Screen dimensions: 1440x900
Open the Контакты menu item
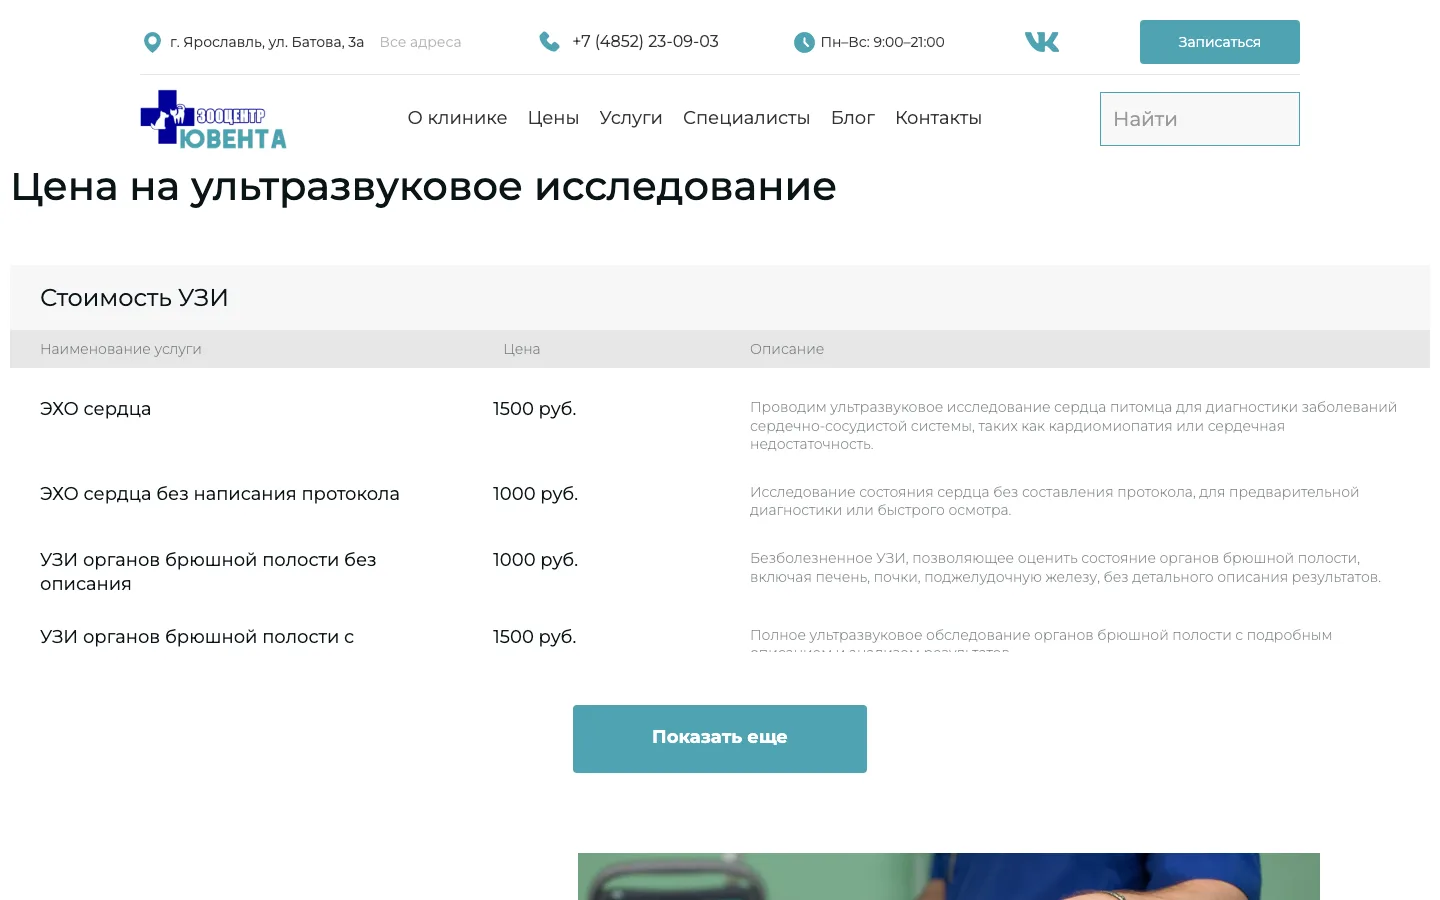pos(938,118)
